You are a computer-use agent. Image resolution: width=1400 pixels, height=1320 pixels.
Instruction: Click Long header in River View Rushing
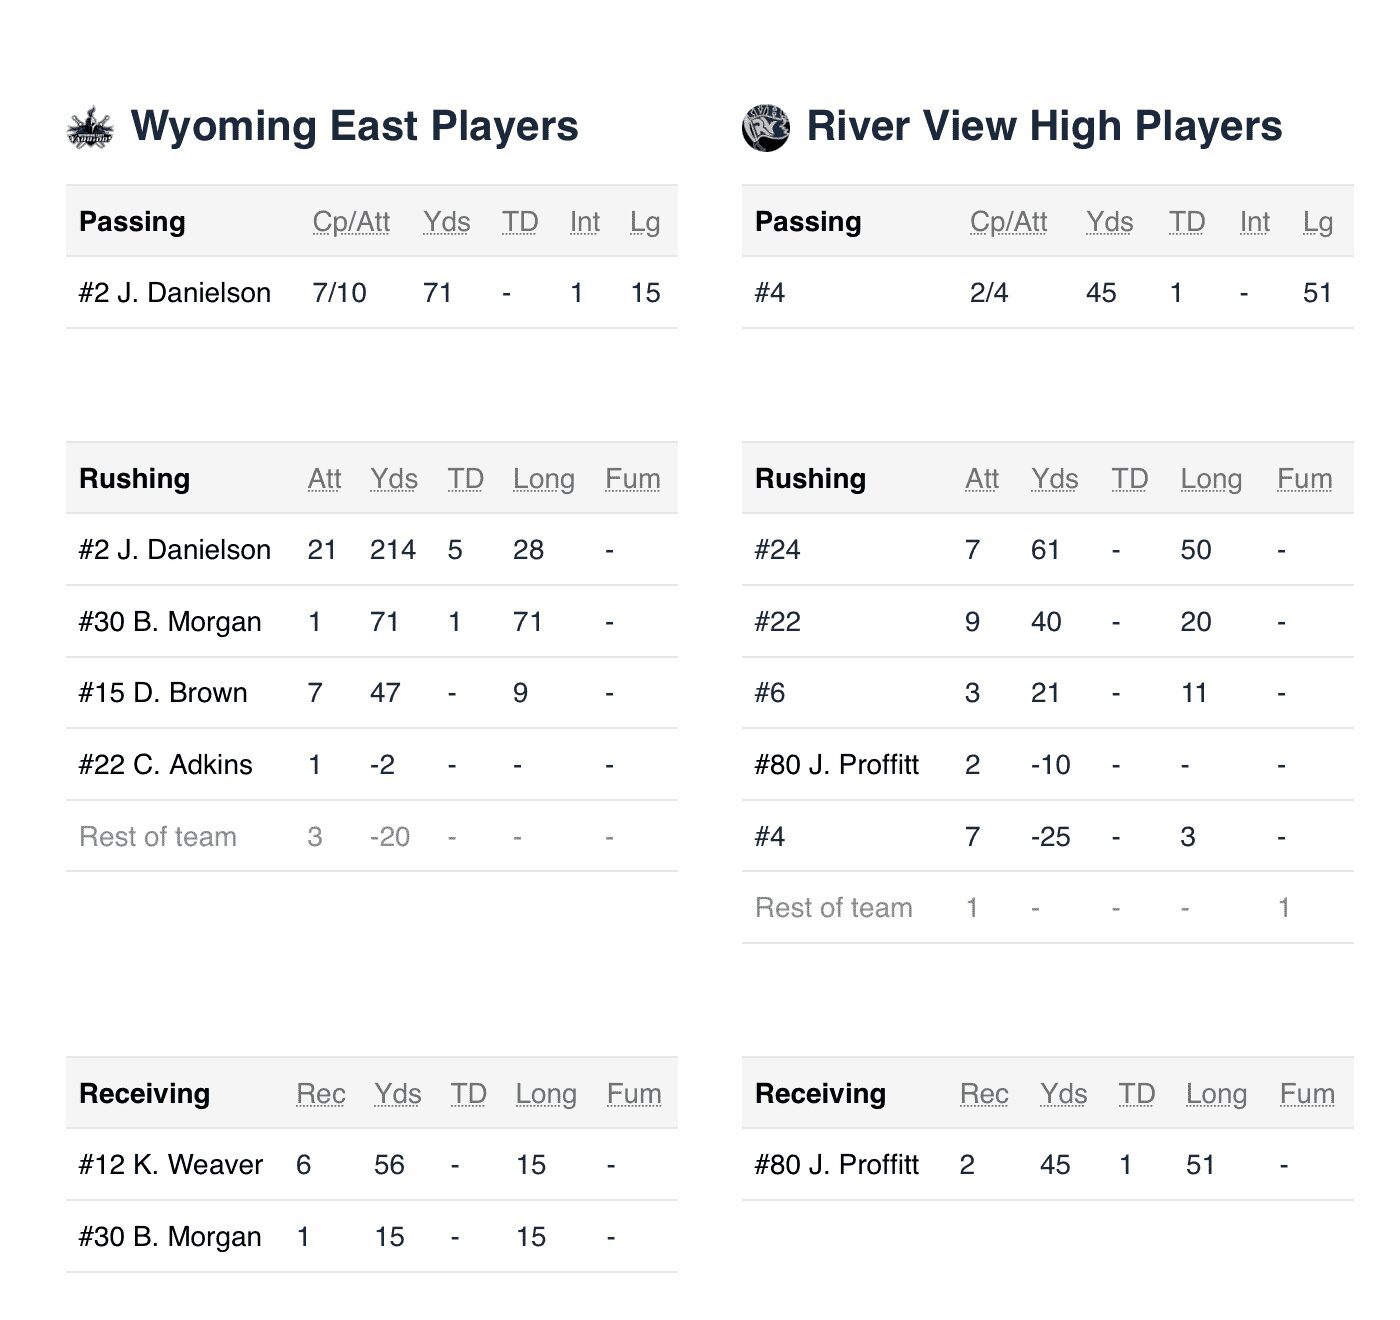1211,479
